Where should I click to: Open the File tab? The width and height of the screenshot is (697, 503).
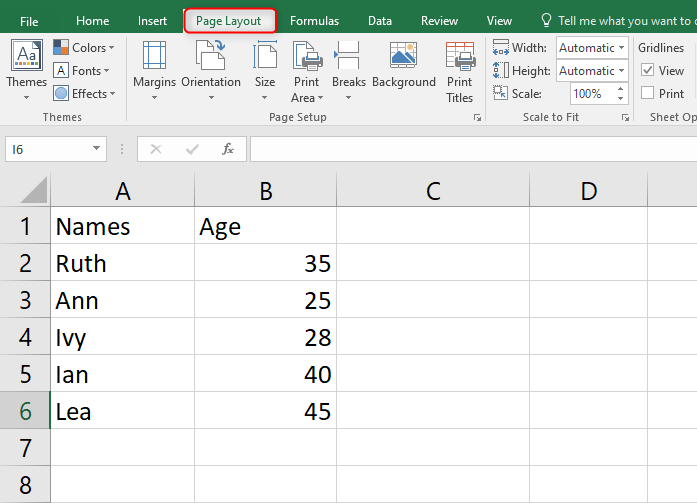(x=29, y=21)
